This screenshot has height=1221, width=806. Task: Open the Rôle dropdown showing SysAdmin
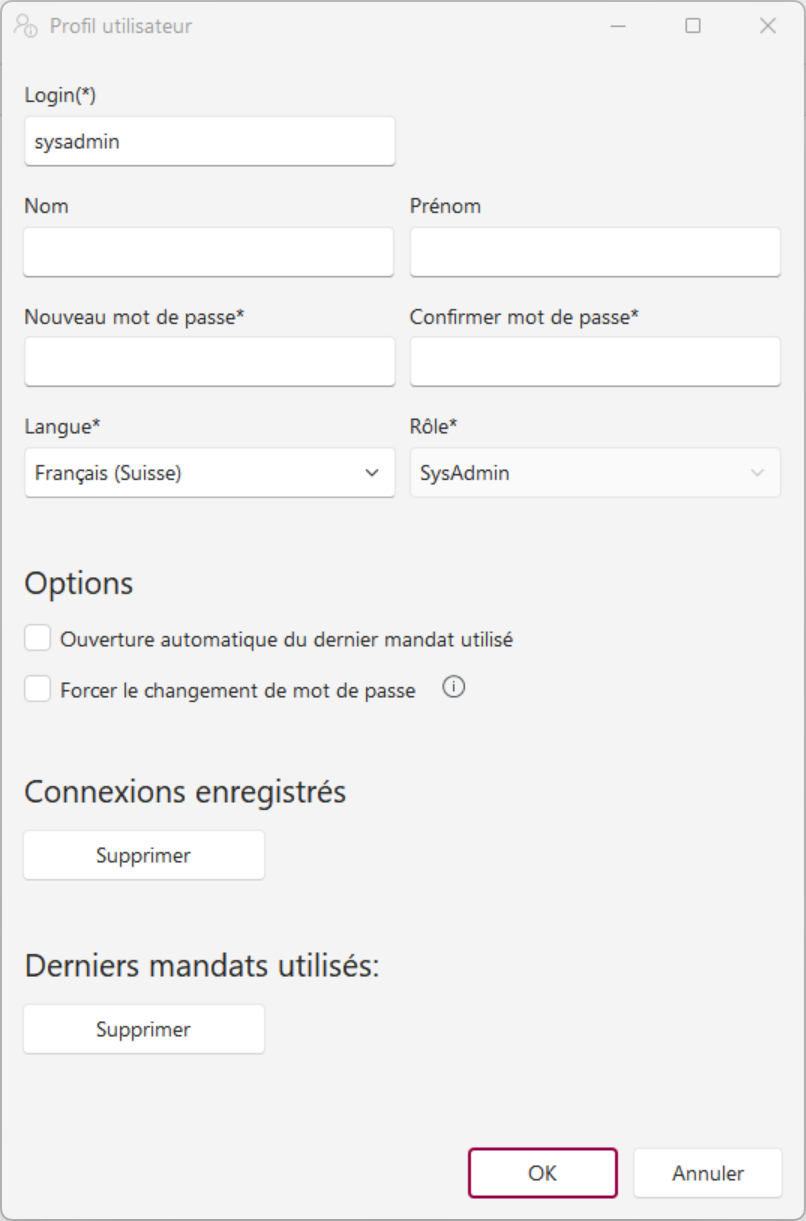click(x=595, y=473)
